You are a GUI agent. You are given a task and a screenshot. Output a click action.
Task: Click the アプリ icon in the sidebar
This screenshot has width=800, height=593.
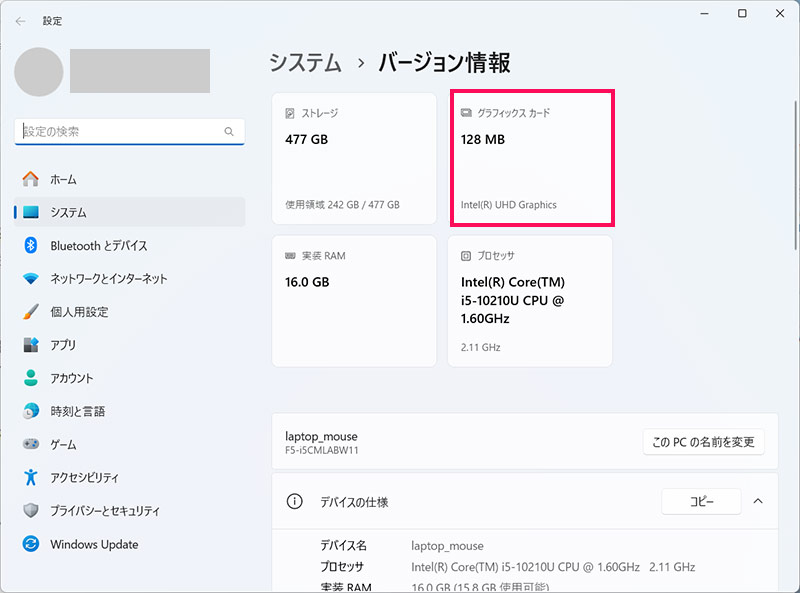pyautogui.click(x=31, y=345)
